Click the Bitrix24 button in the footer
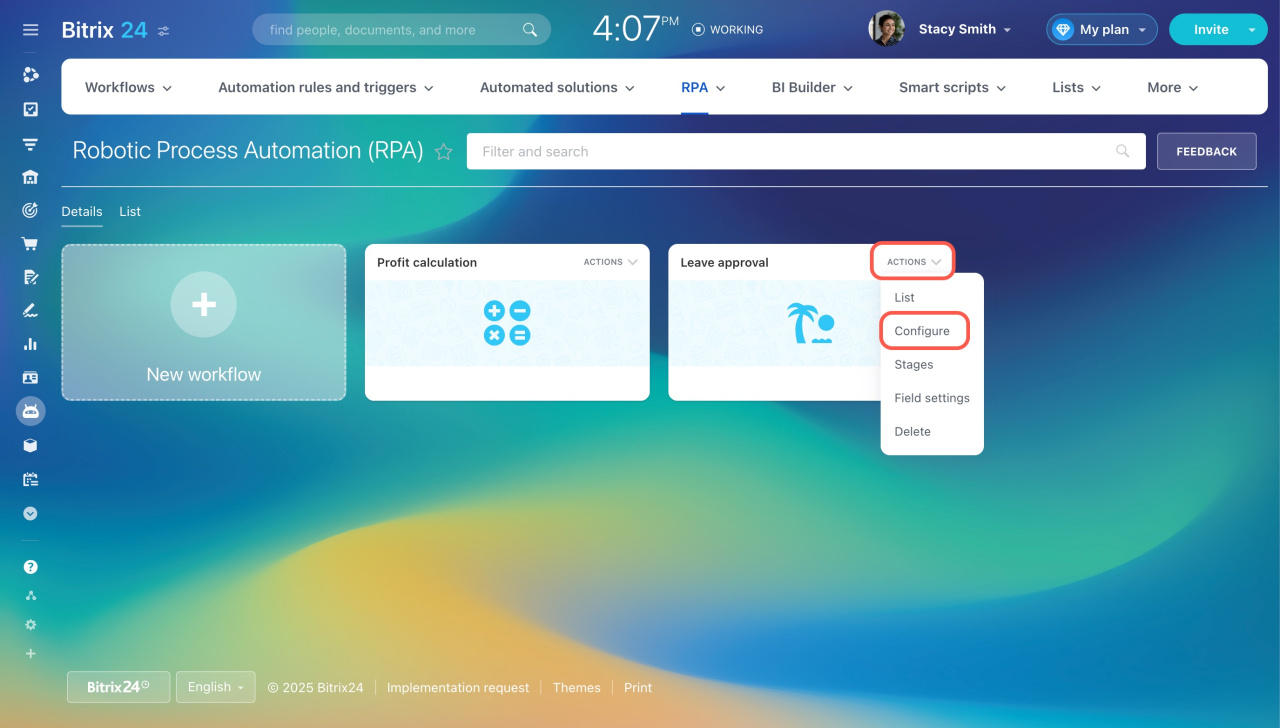This screenshot has width=1280, height=728. click(x=118, y=687)
